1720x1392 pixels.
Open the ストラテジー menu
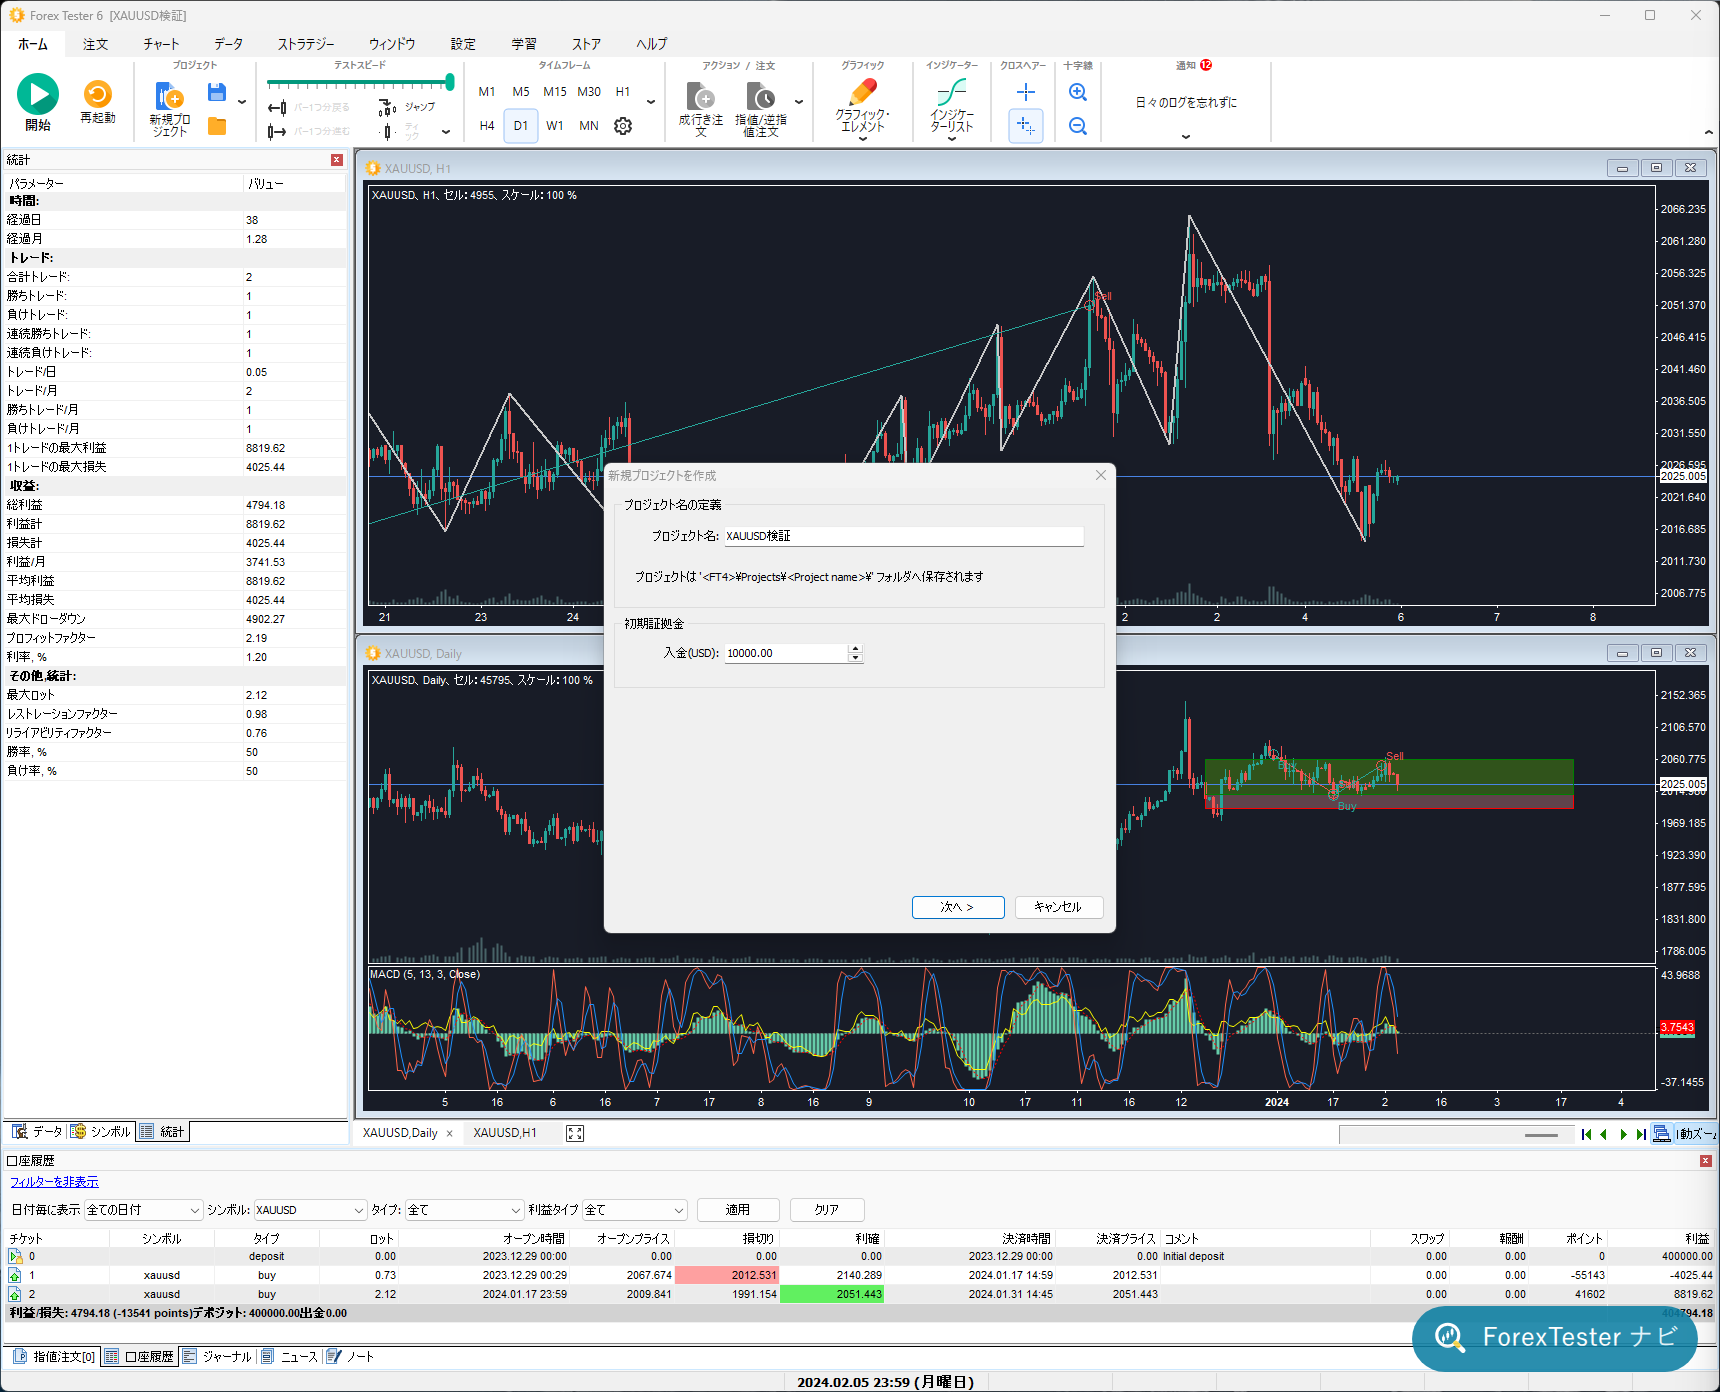coord(306,44)
